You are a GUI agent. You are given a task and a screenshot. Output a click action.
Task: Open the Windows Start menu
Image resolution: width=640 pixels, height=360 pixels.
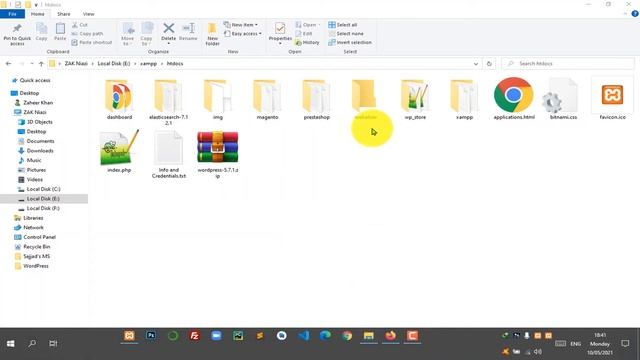(11, 344)
